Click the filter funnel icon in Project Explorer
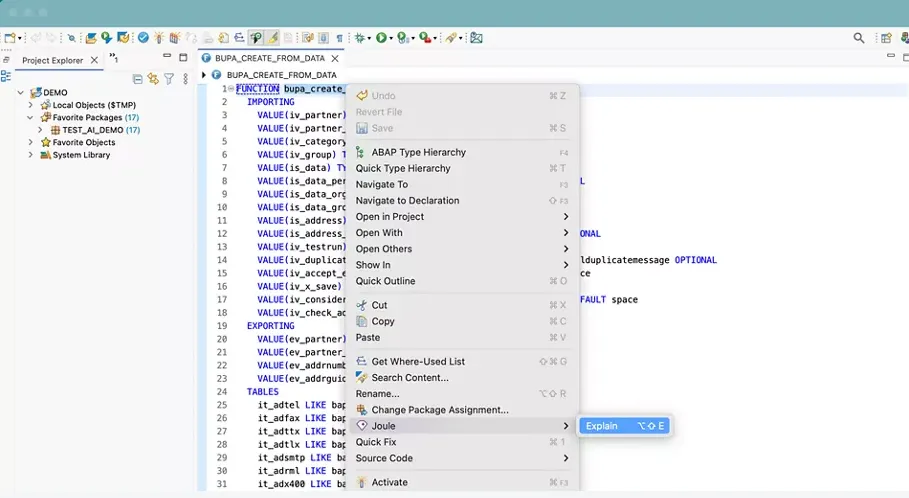This screenshot has height=498, width=909. [169, 78]
